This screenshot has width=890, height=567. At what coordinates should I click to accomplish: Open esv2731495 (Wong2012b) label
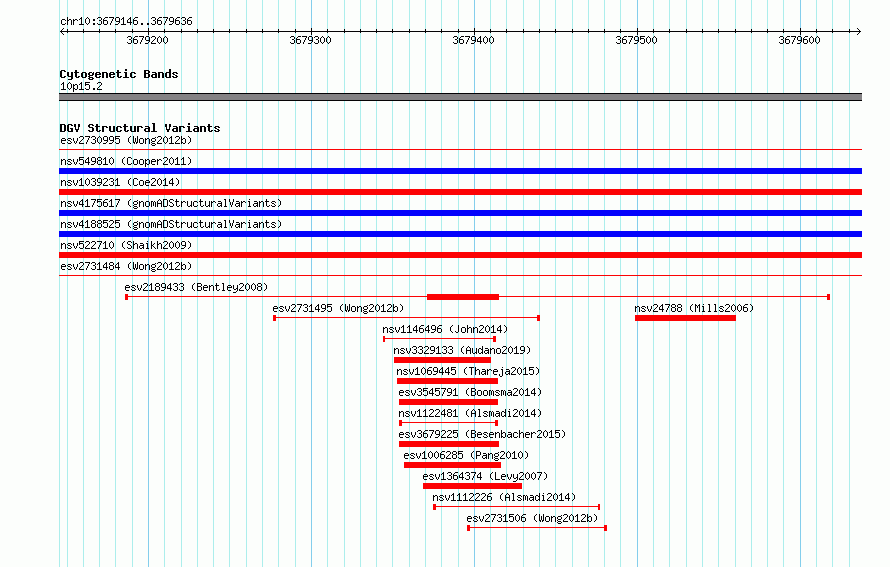point(338,308)
